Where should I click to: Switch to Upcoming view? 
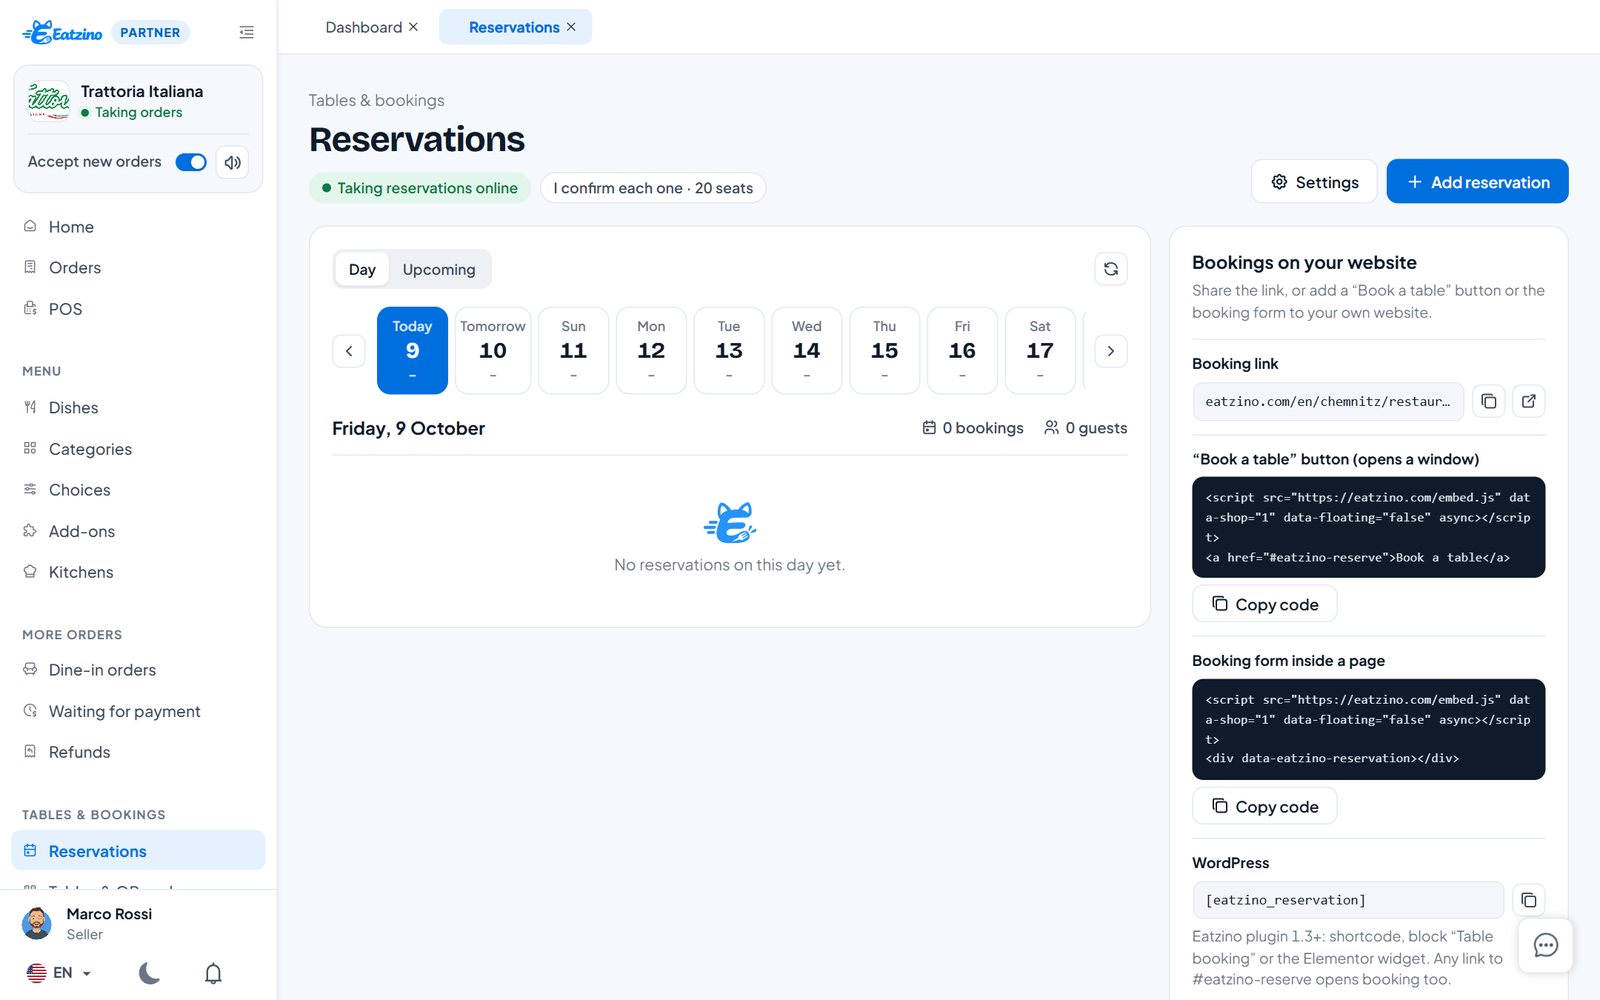439,269
